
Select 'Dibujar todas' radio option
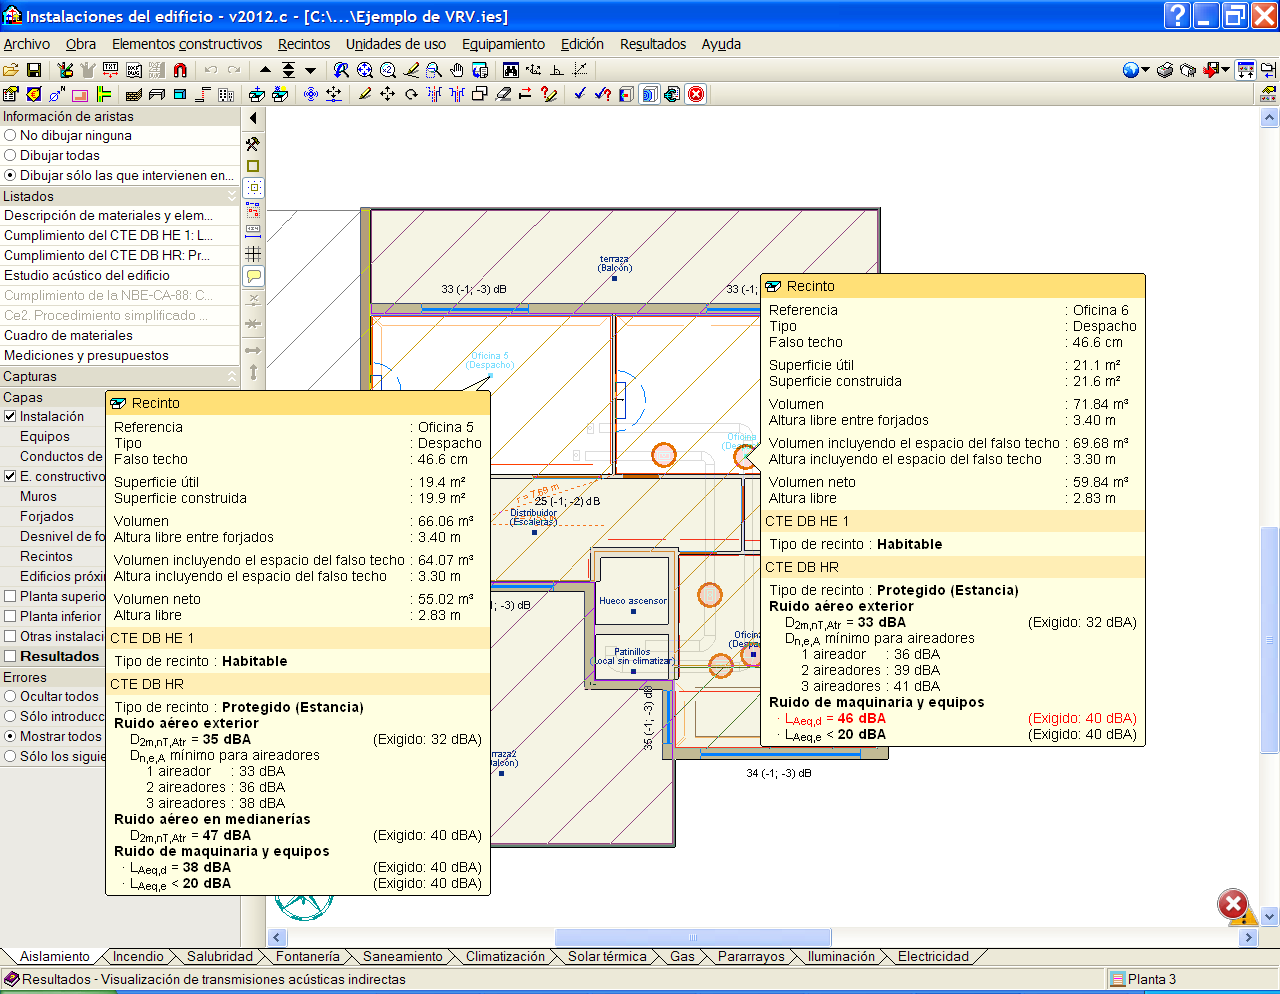click(11, 156)
